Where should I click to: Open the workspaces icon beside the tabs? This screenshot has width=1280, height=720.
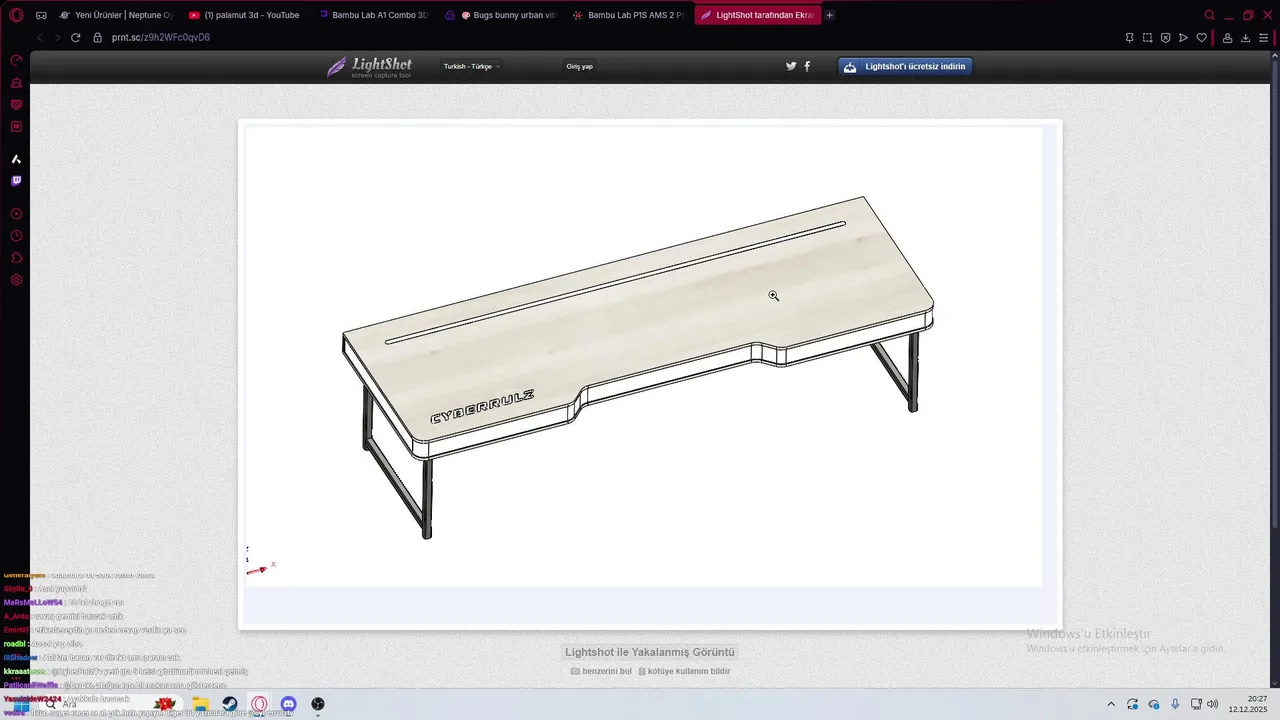[x=41, y=15]
